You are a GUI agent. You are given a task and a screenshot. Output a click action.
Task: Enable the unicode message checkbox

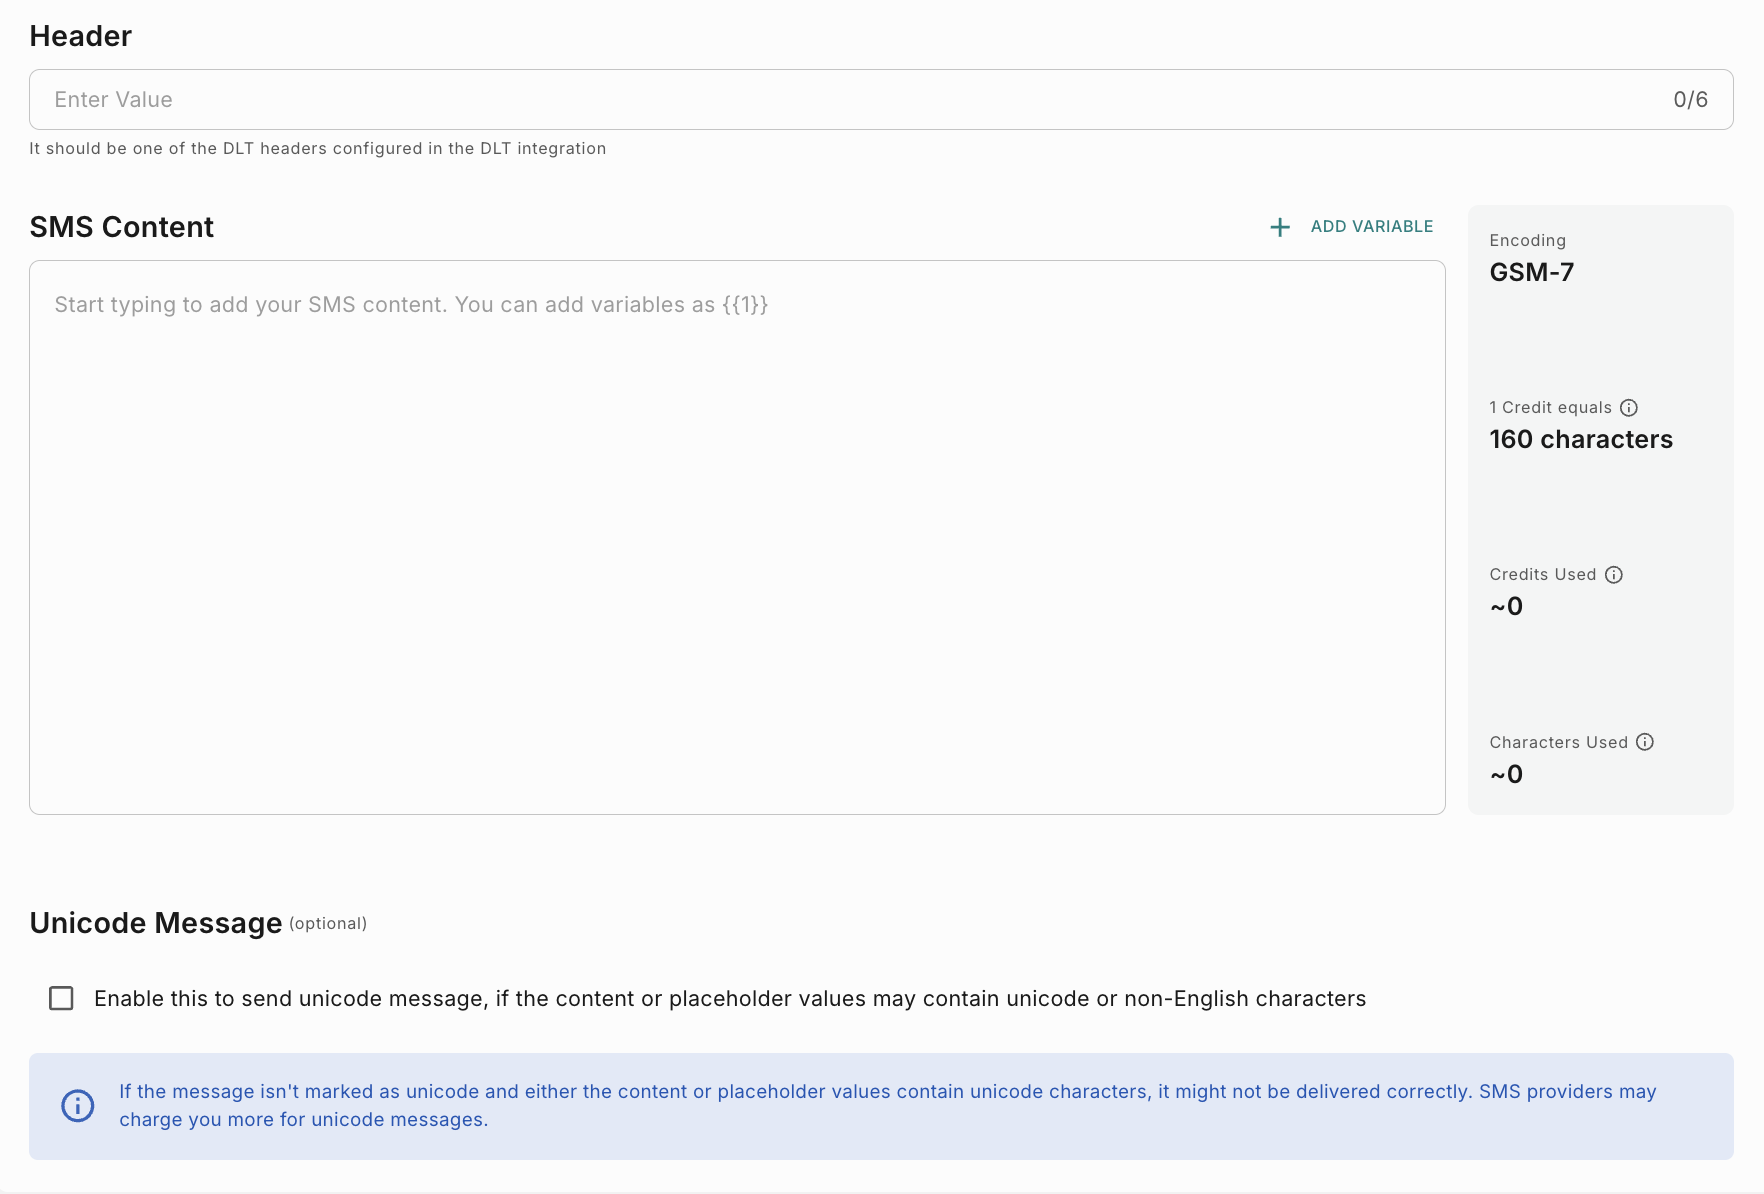pyautogui.click(x=61, y=998)
